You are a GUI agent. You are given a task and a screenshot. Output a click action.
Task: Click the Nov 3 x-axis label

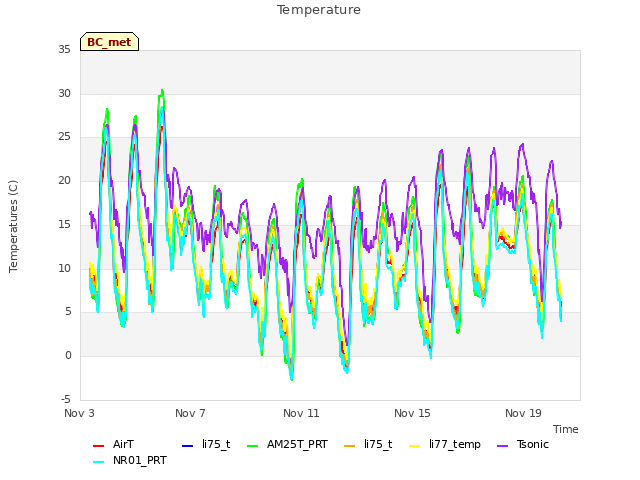coord(79,413)
